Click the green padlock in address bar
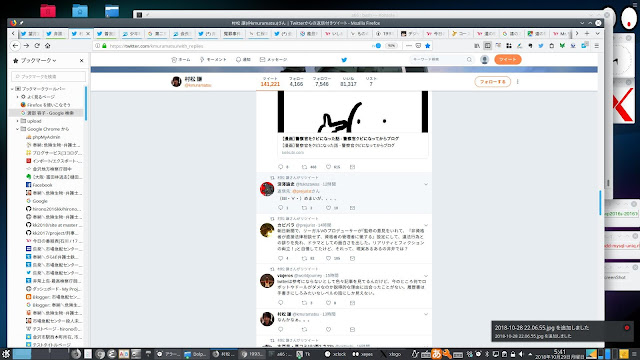640x360 pixels. pyautogui.click(x=104, y=46)
